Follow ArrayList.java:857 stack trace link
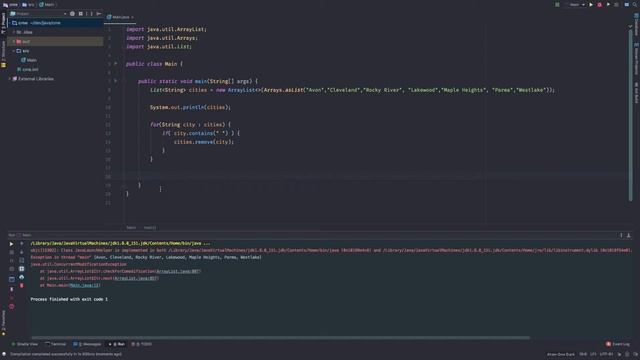Viewport: 640px width, 360px height. (135, 278)
